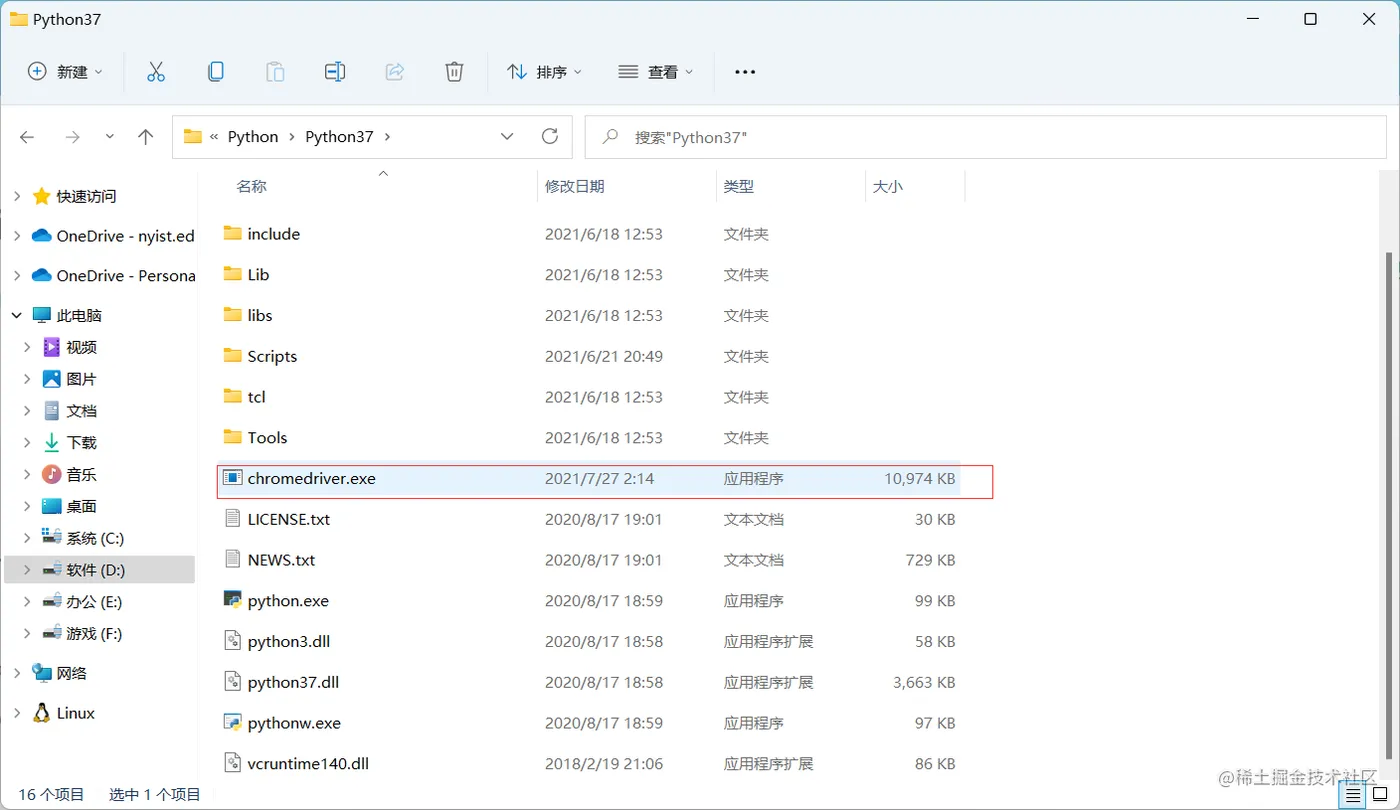Click the 2018/2/19 21:06 date cell
The image size is (1400, 810).
pos(603,763)
